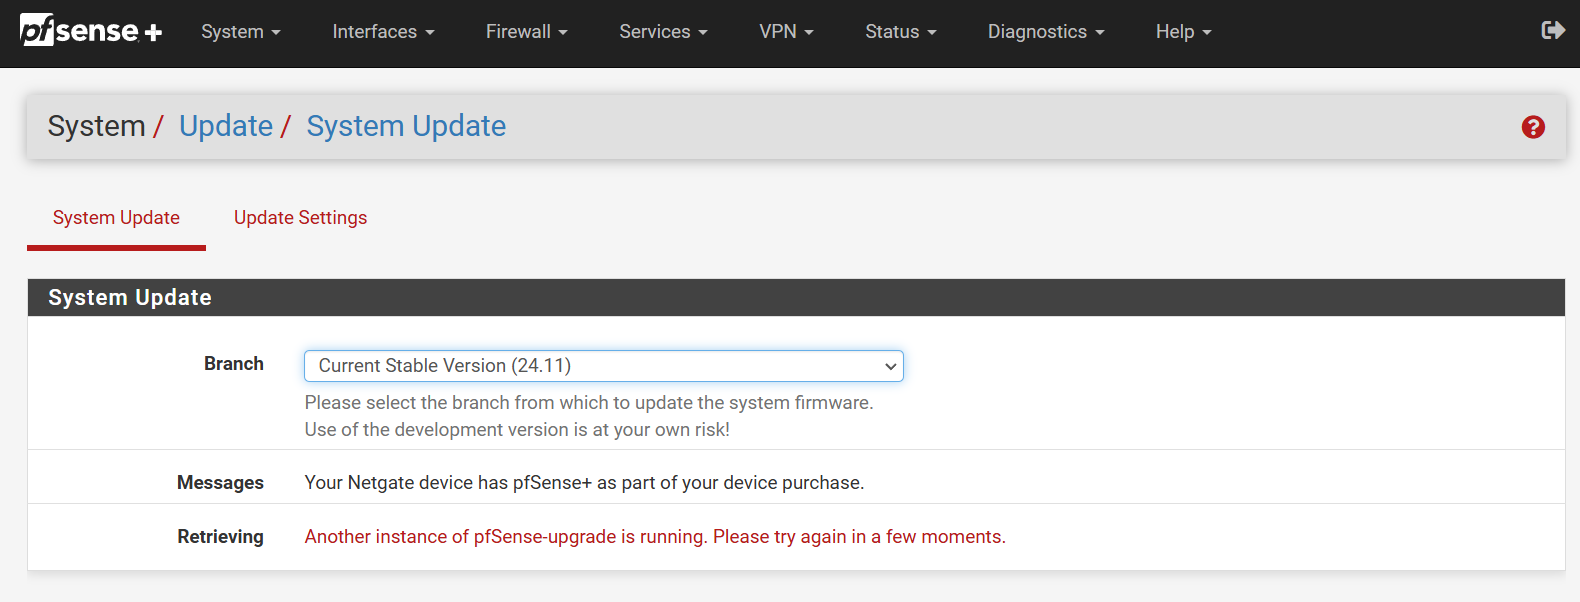The image size is (1580, 602).
Task: Expand the Status menu
Action: [901, 32]
